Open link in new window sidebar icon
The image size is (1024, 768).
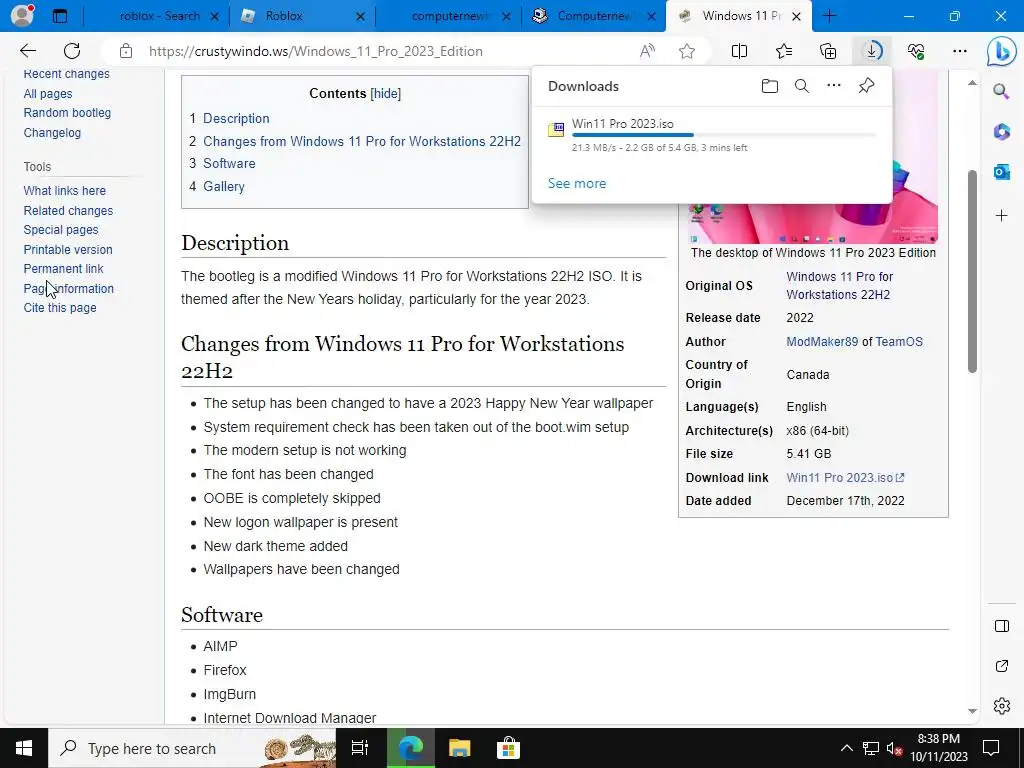(1001, 666)
